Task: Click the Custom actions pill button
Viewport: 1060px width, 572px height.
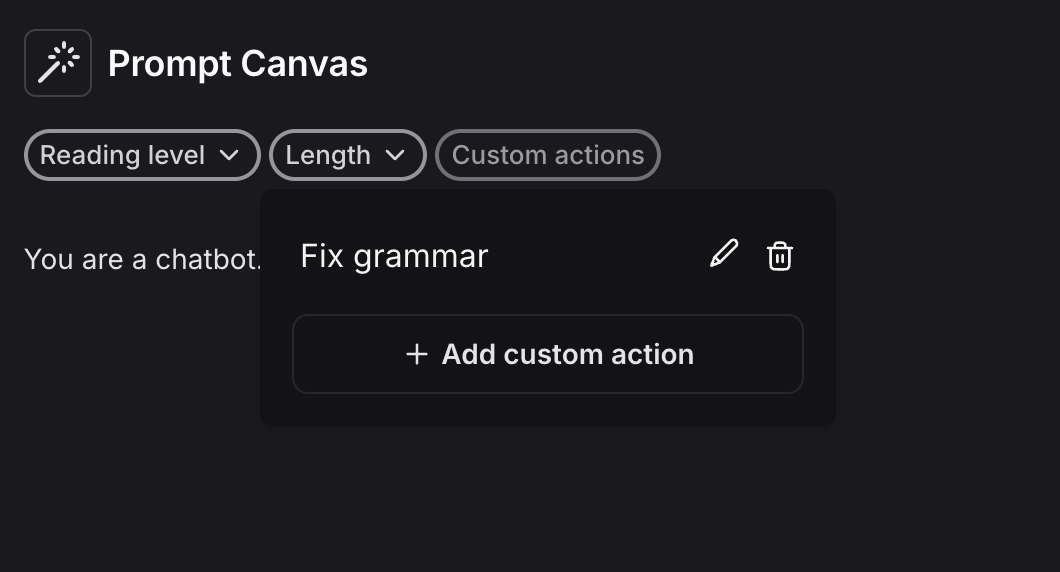Action: (x=548, y=155)
